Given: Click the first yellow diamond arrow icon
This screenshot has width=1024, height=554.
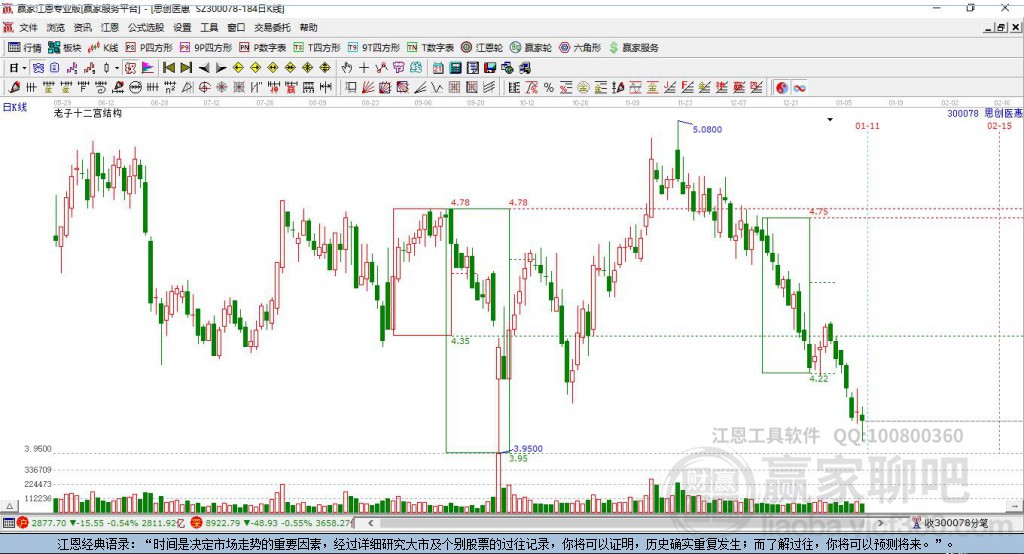Looking at the screenshot, I should point(238,68).
